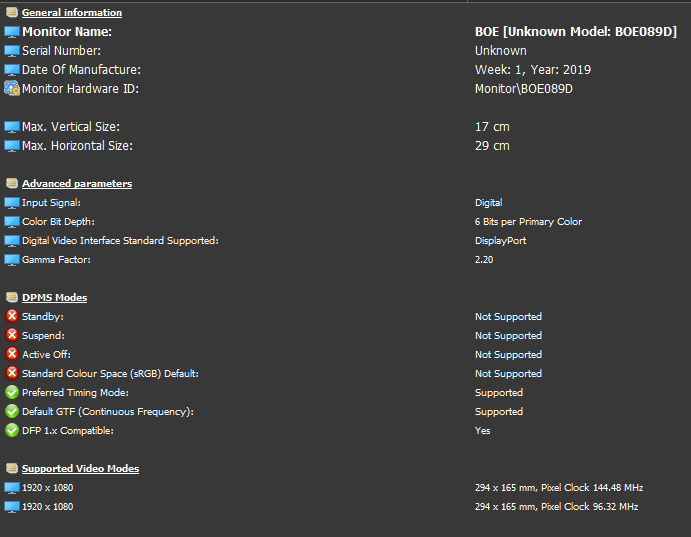Click the monitor icon beside Color Bit Depth
Viewport: 691px width, 537px height.
[x=12, y=222]
